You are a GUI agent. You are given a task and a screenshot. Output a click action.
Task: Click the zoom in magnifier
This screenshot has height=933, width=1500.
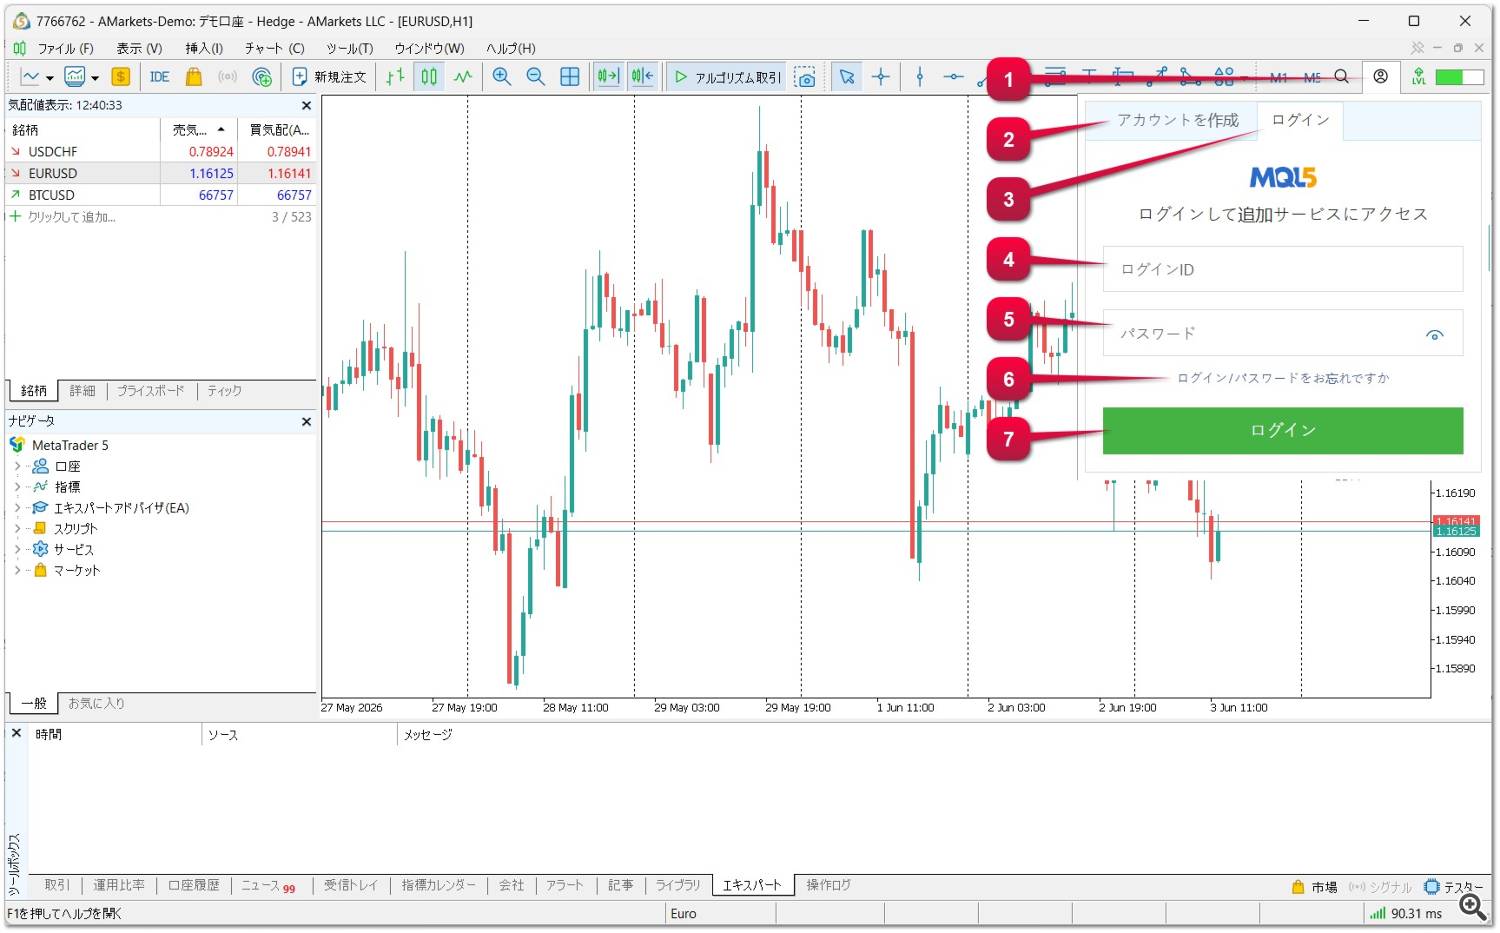click(x=502, y=77)
